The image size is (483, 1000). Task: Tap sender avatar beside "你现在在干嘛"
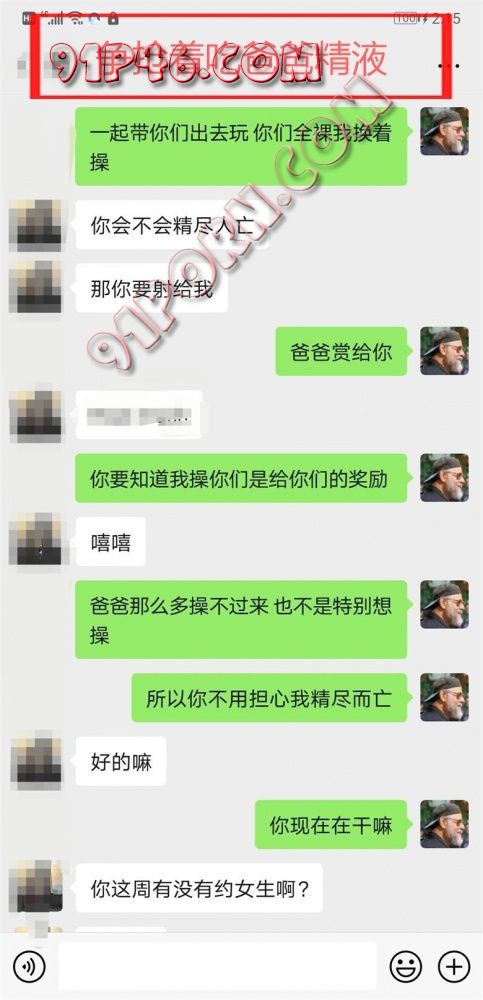444,824
